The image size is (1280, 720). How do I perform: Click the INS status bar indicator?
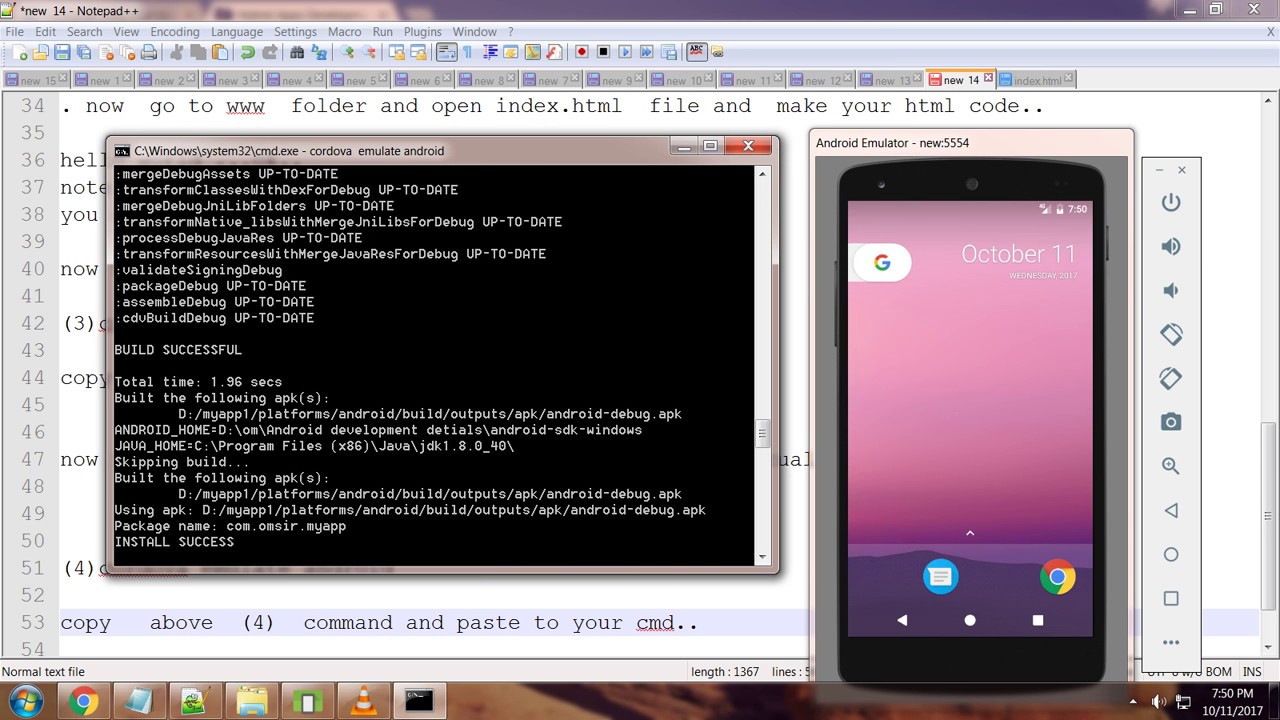[1252, 672]
